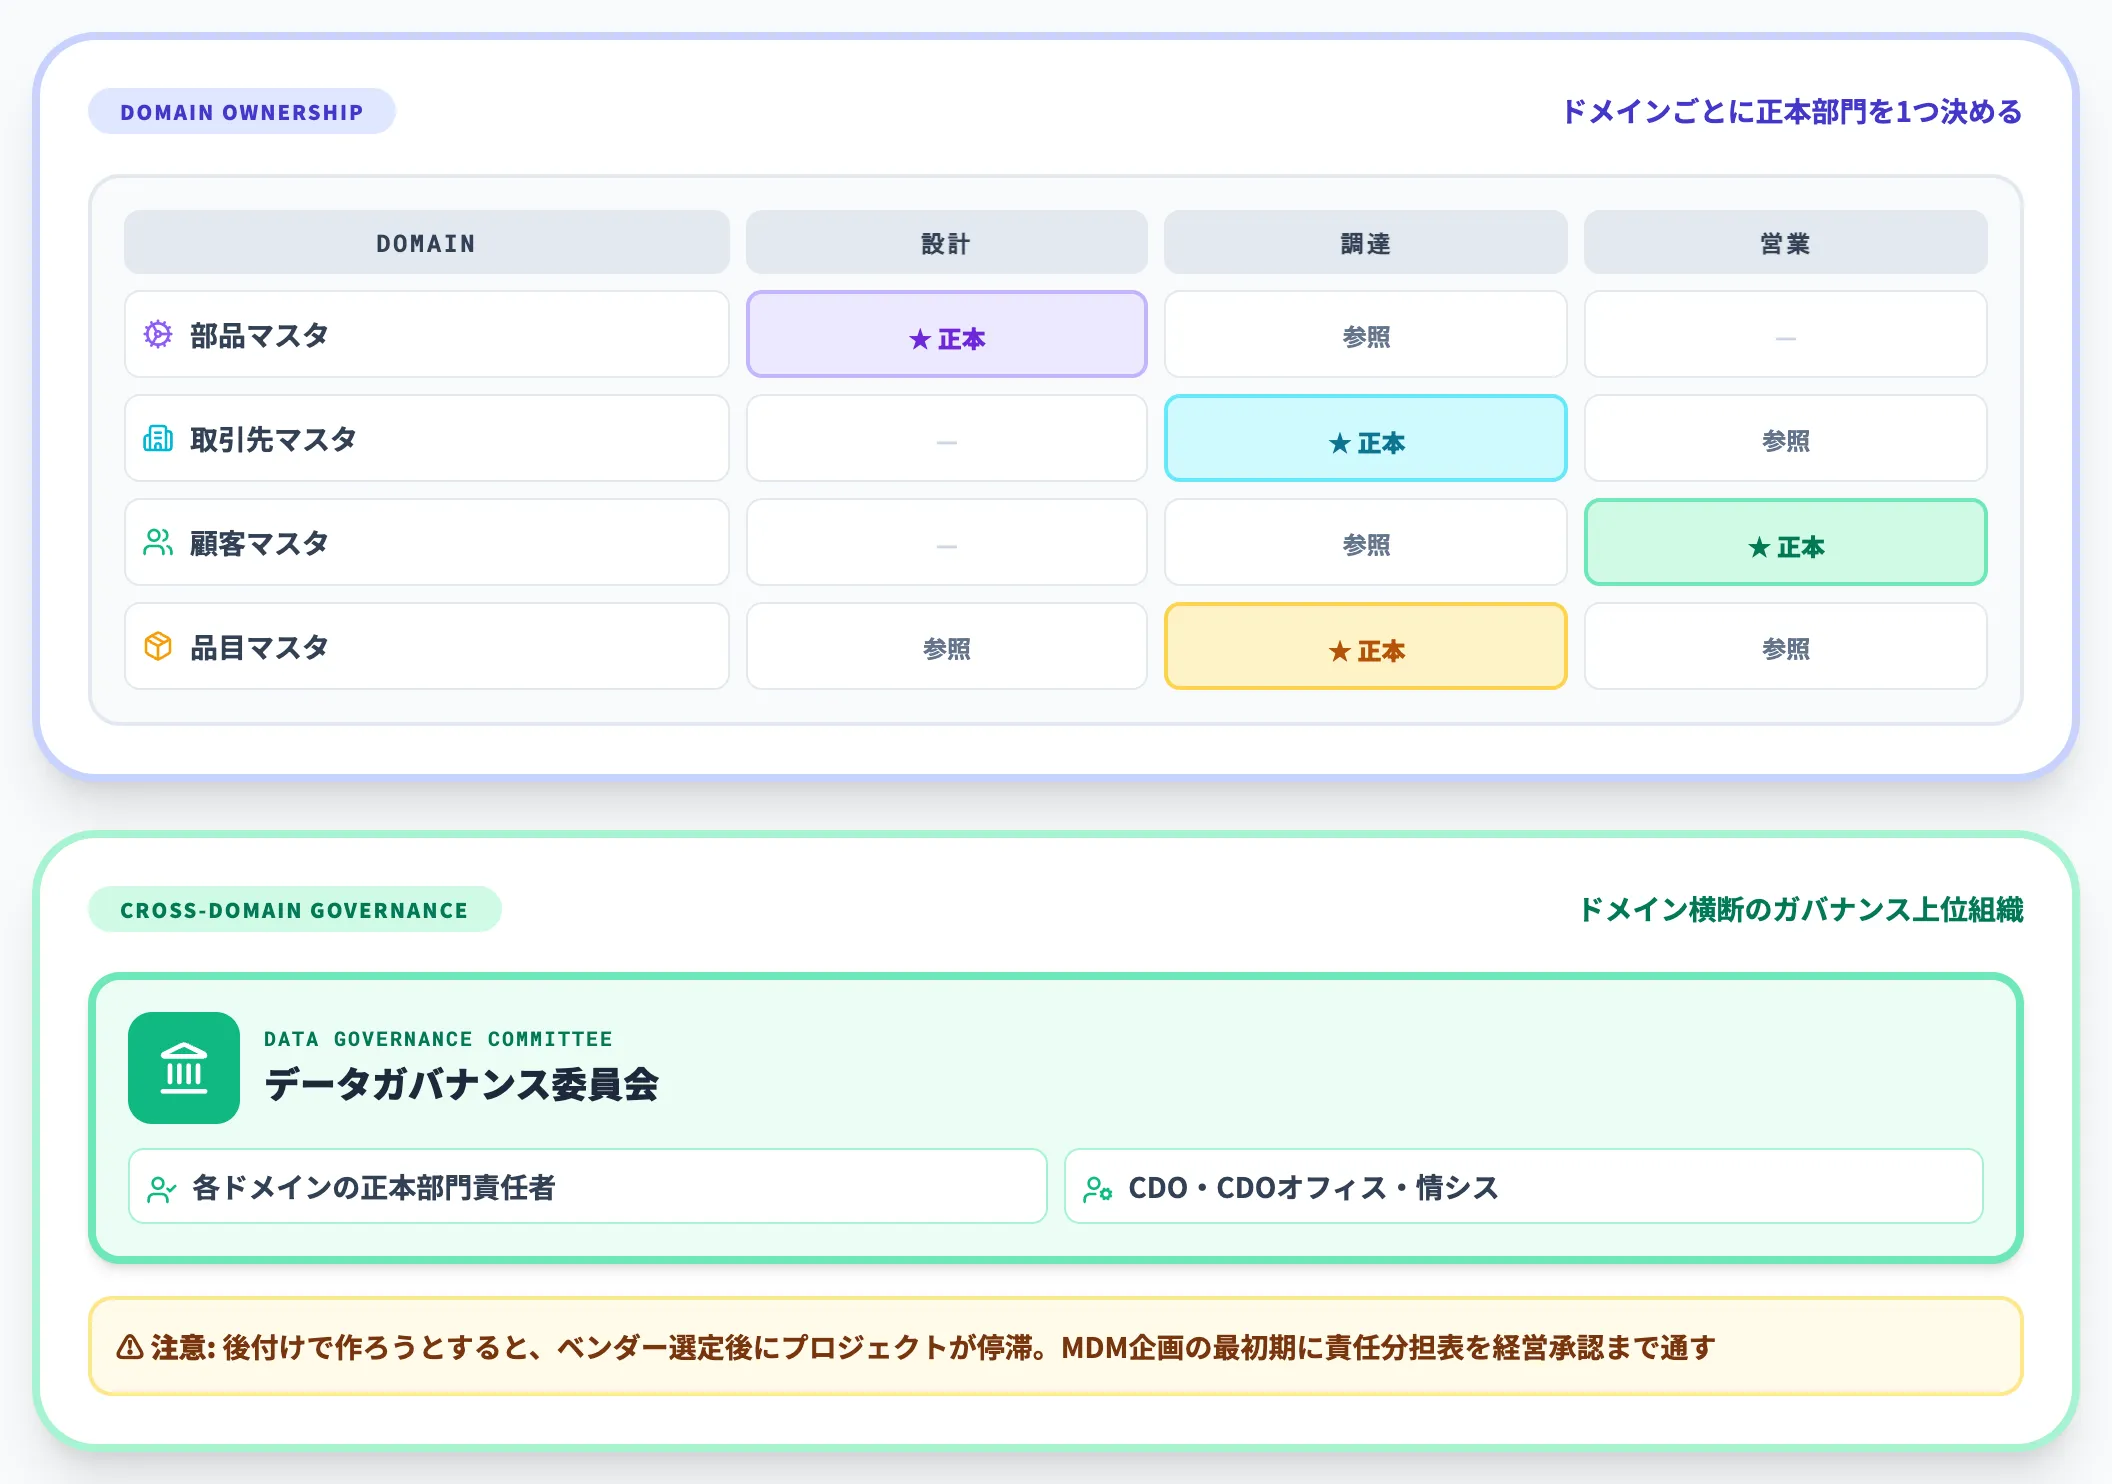Click the purple ★正本 cell for 部品マスタ
The height and width of the screenshot is (1484, 2112).
pos(946,334)
